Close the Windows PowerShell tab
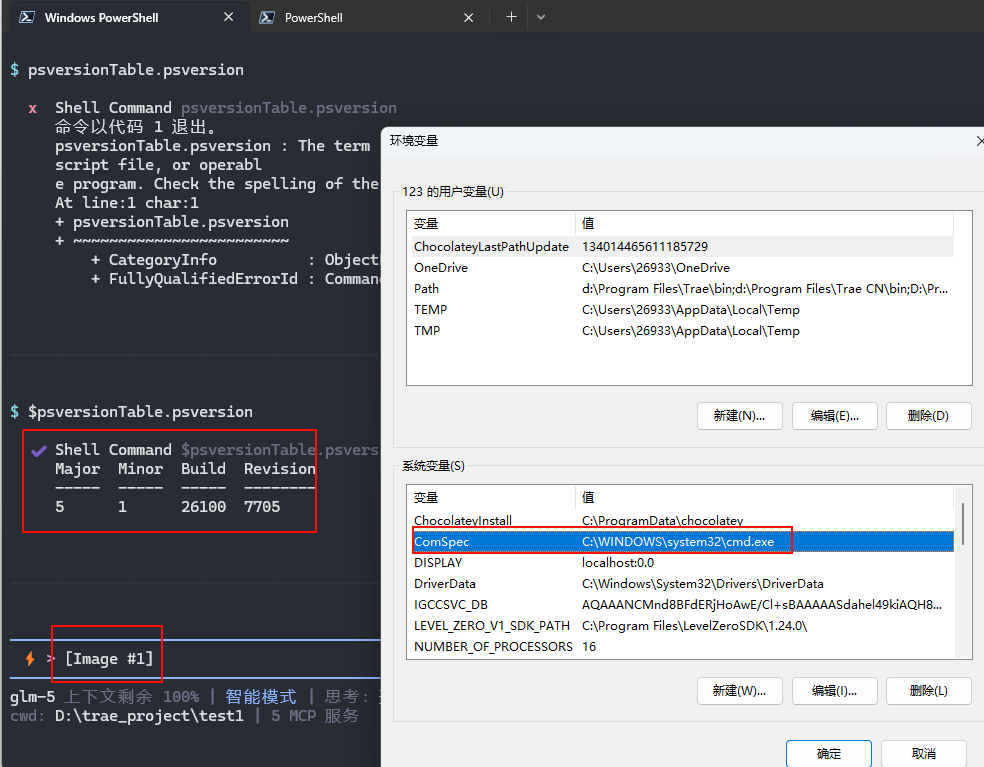This screenshot has height=767, width=984. [x=228, y=17]
